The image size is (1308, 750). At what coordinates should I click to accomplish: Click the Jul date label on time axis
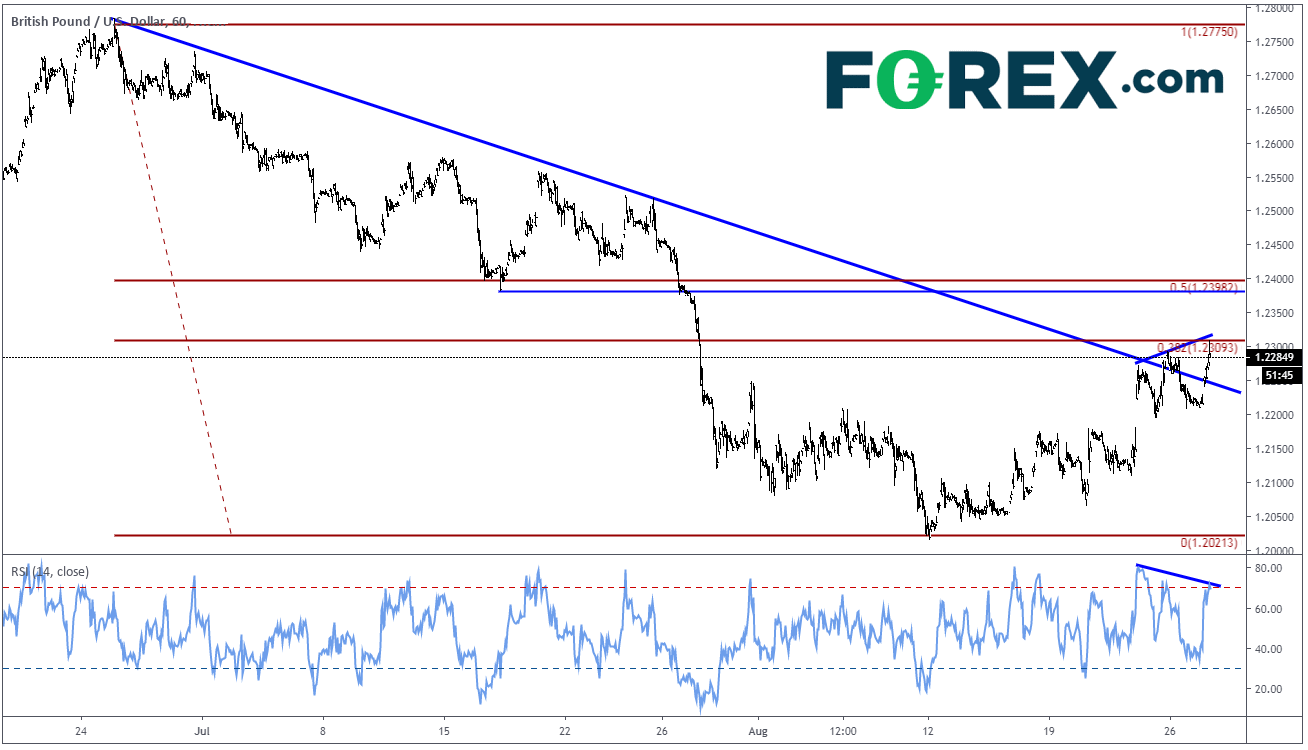pyautogui.click(x=202, y=731)
